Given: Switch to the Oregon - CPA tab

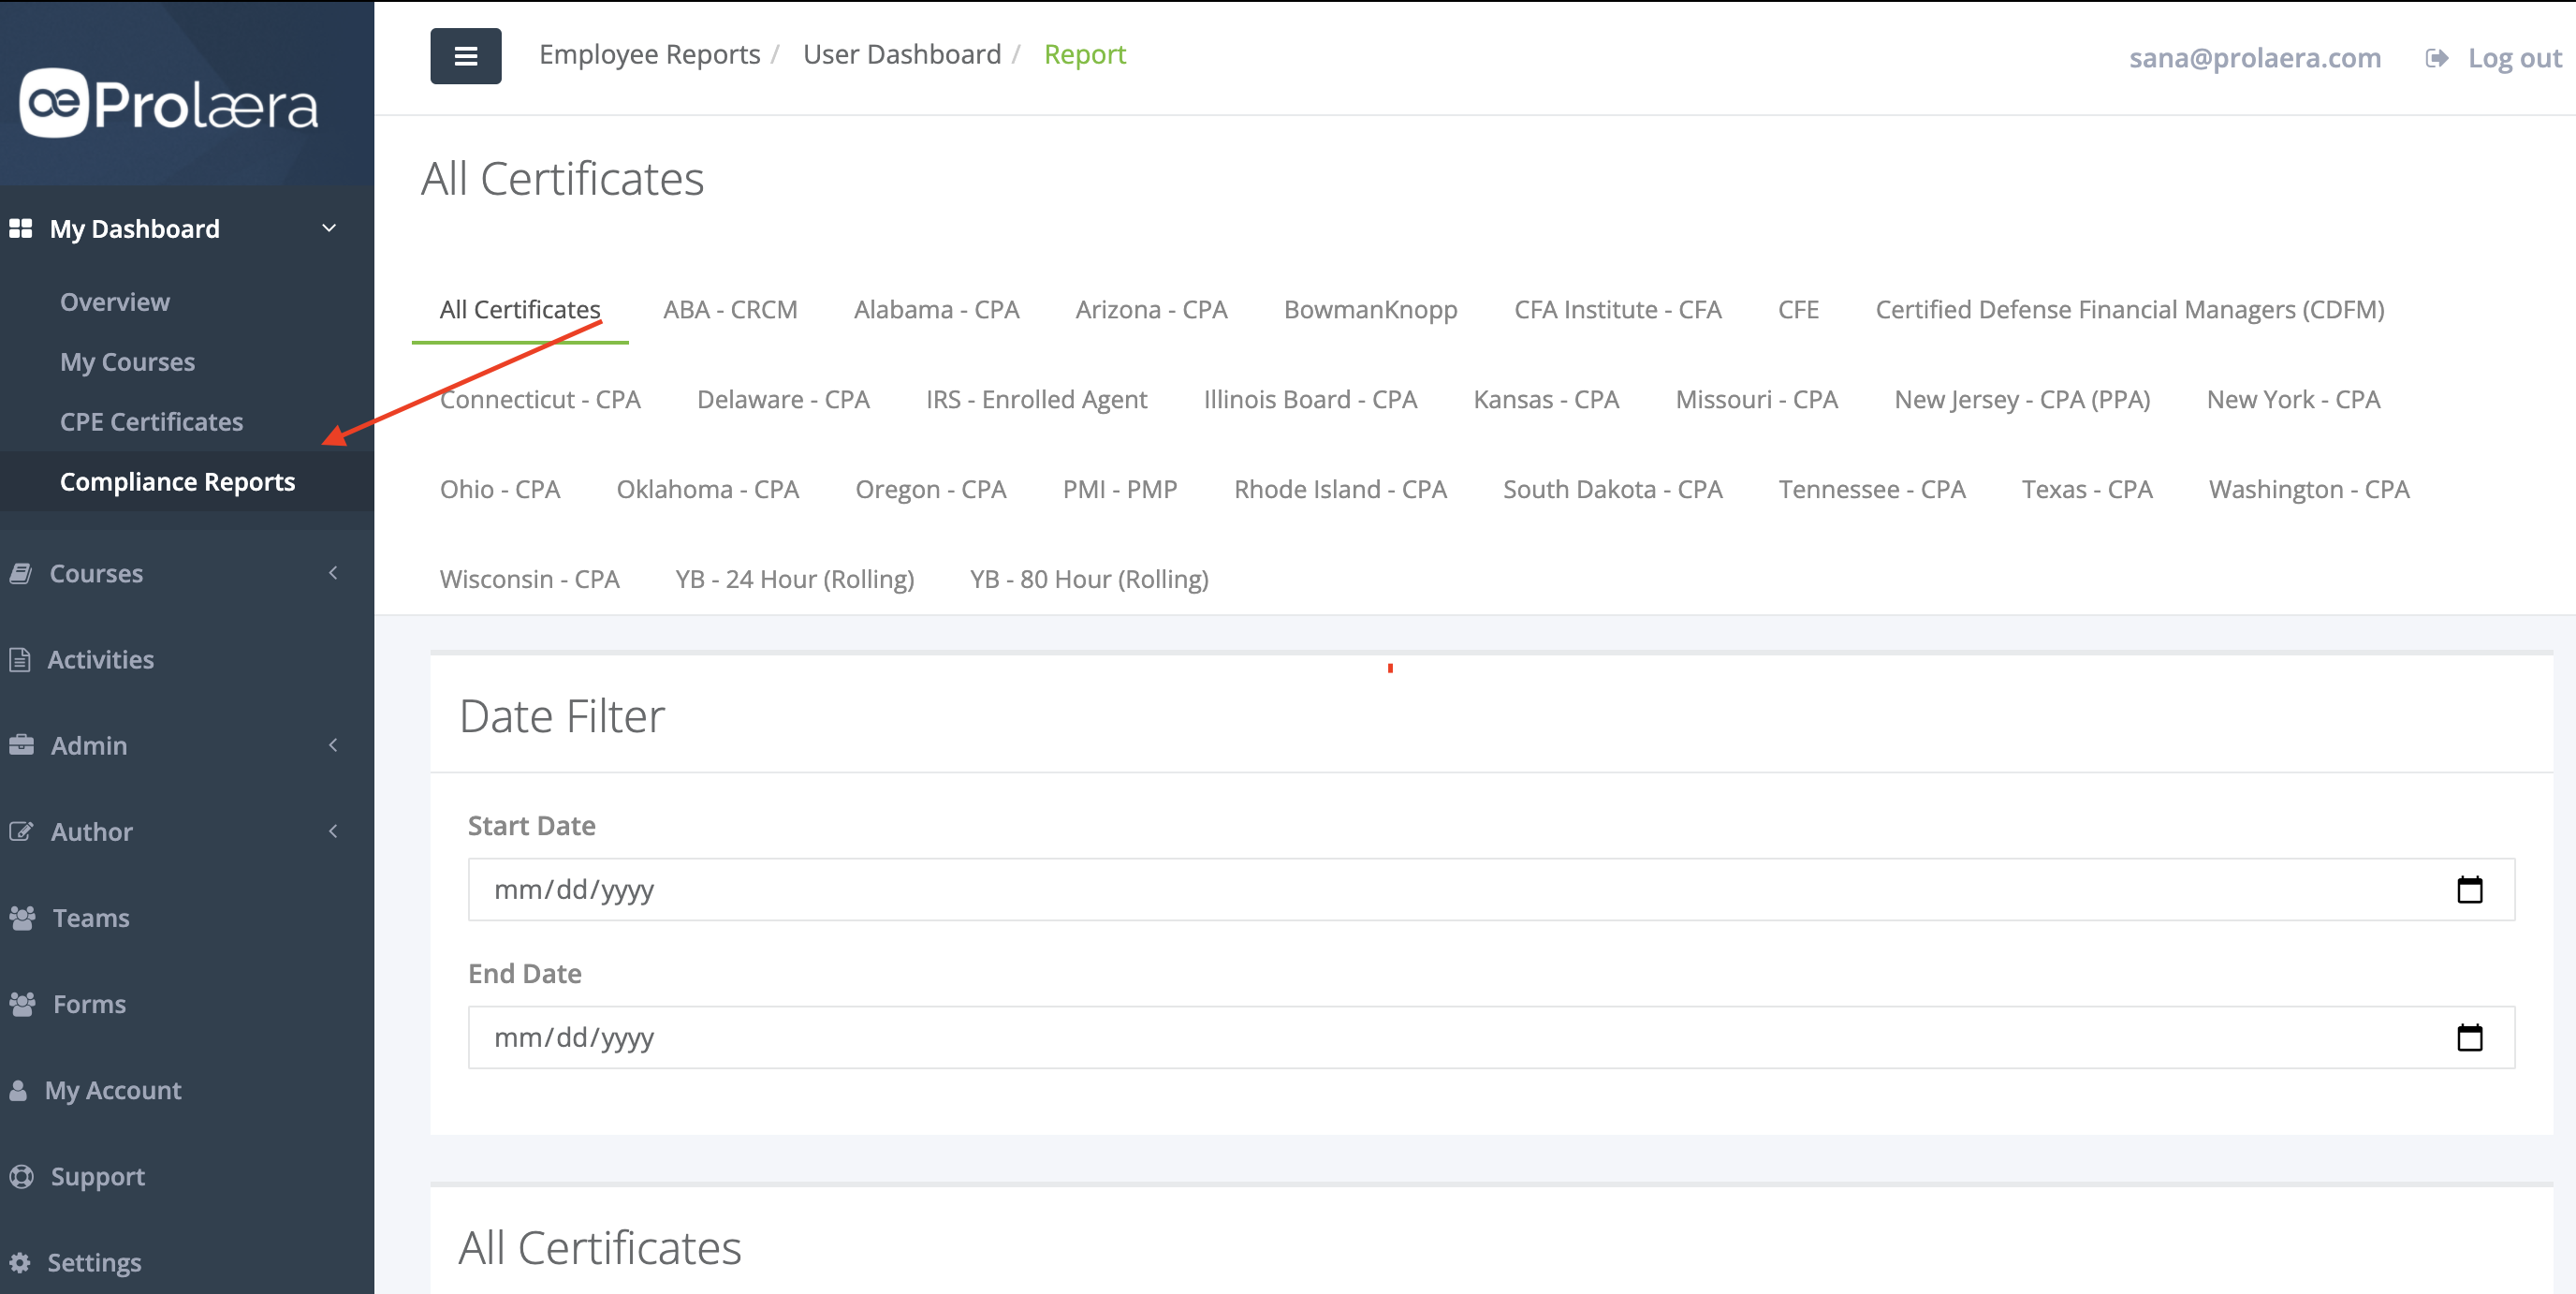Looking at the screenshot, I should [x=930, y=489].
